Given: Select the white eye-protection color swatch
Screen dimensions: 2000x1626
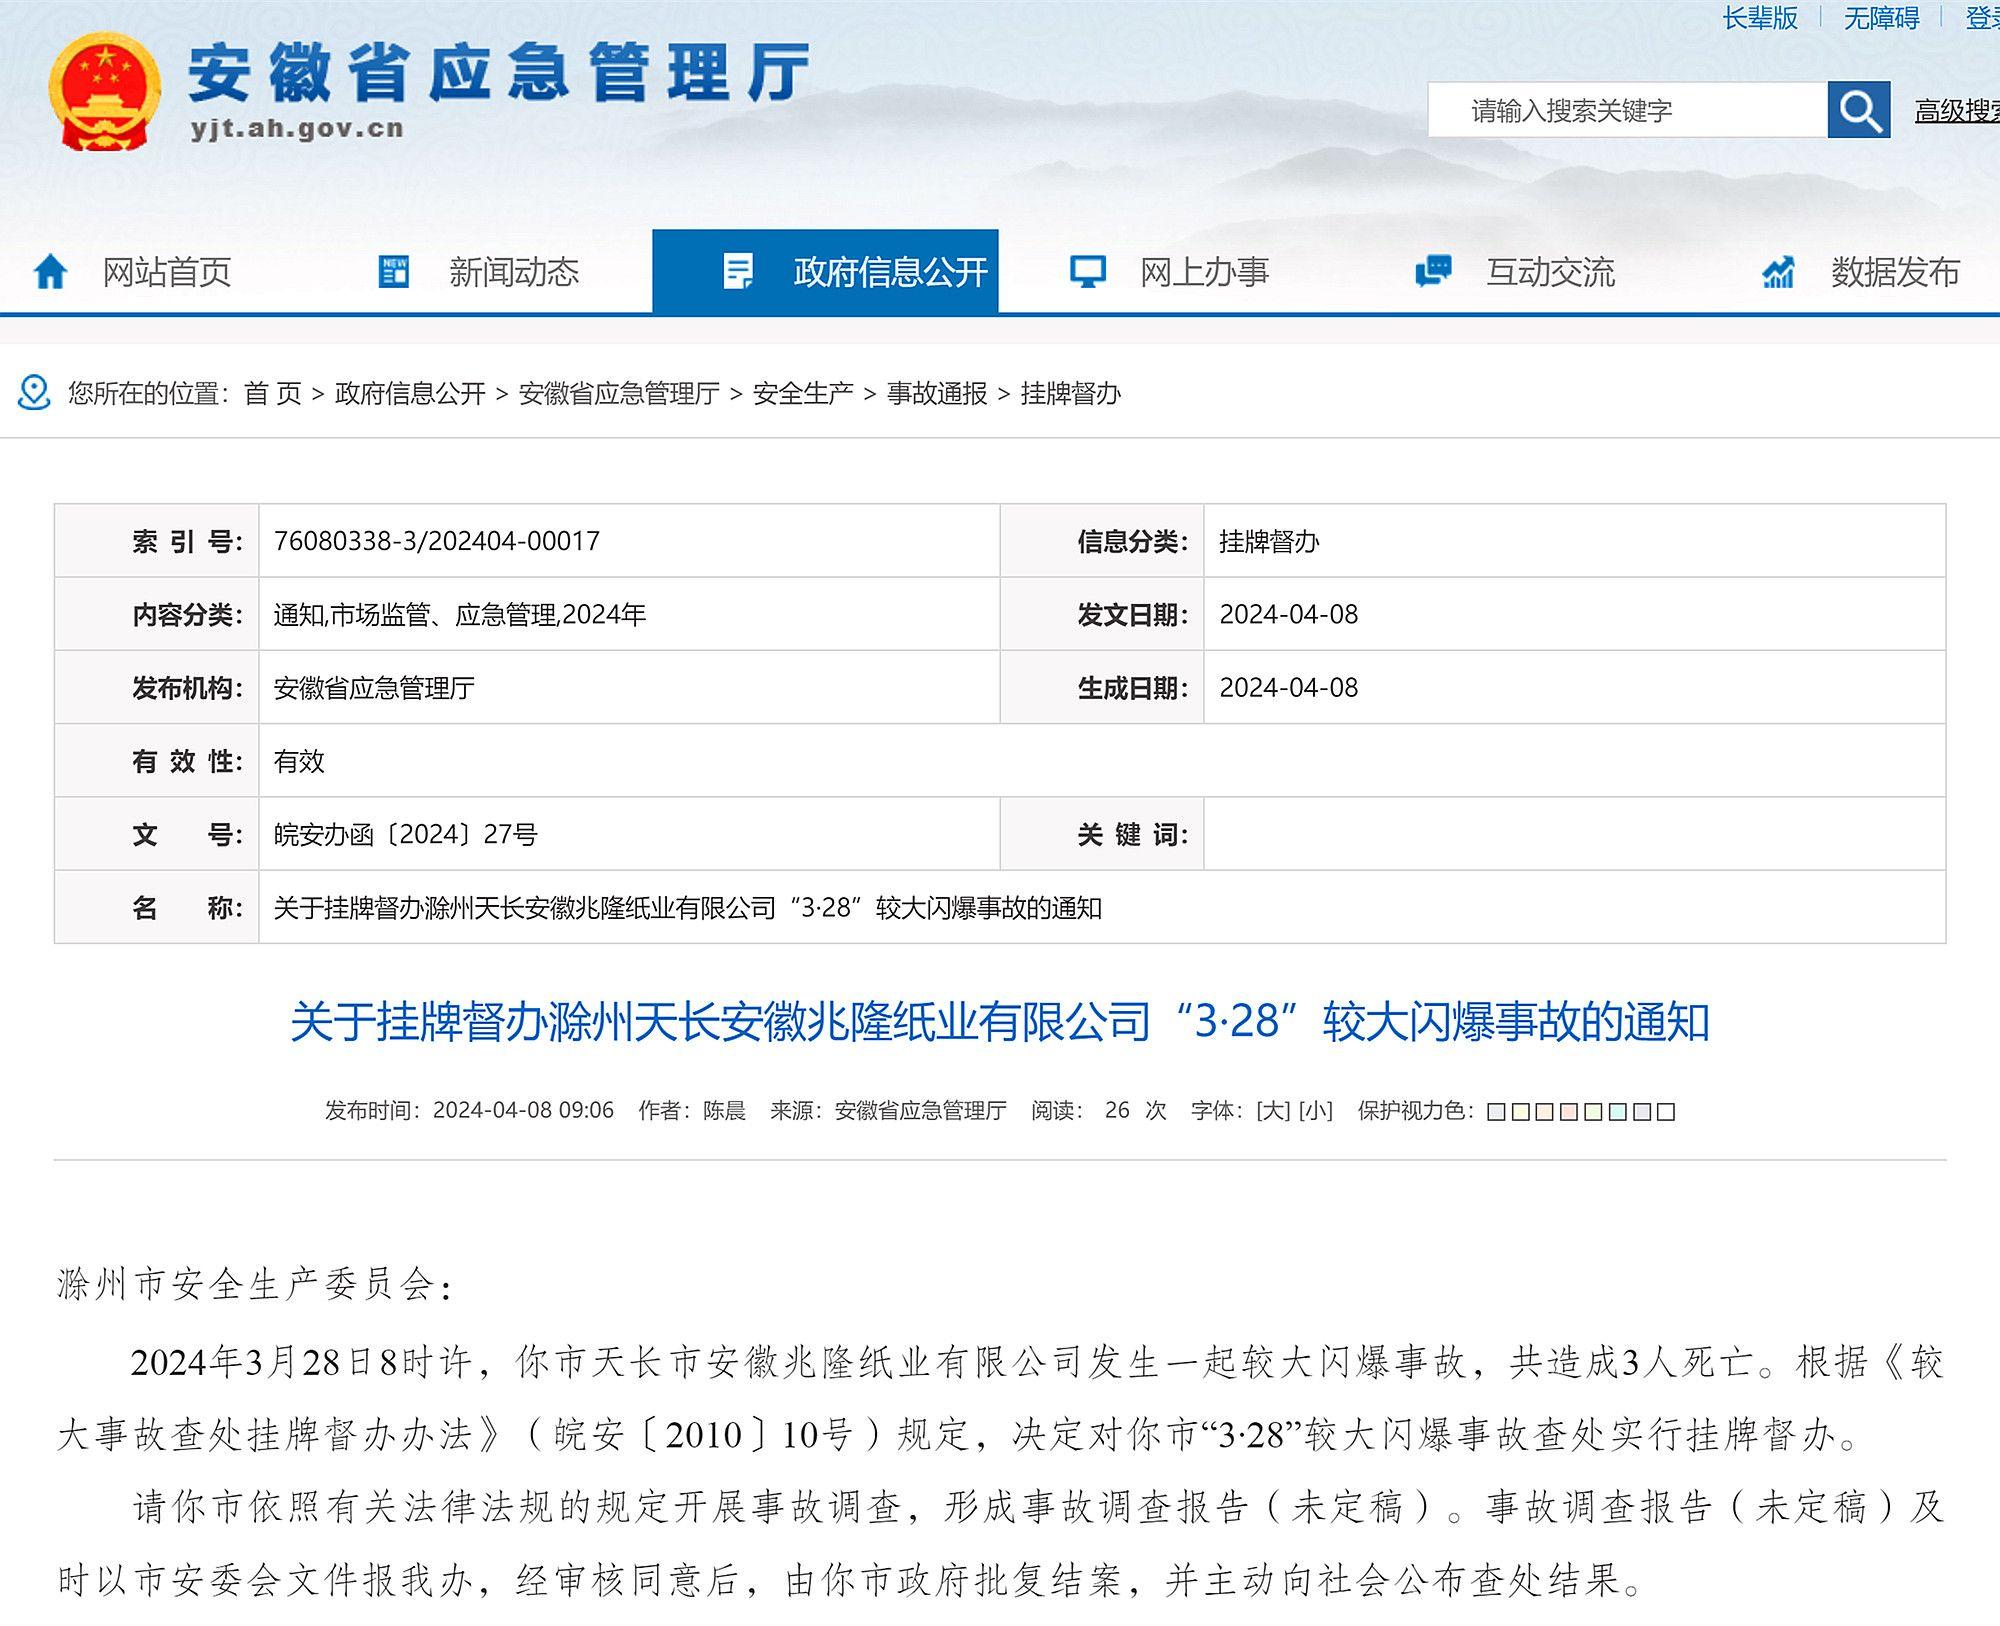Looking at the screenshot, I should (1666, 1112).
